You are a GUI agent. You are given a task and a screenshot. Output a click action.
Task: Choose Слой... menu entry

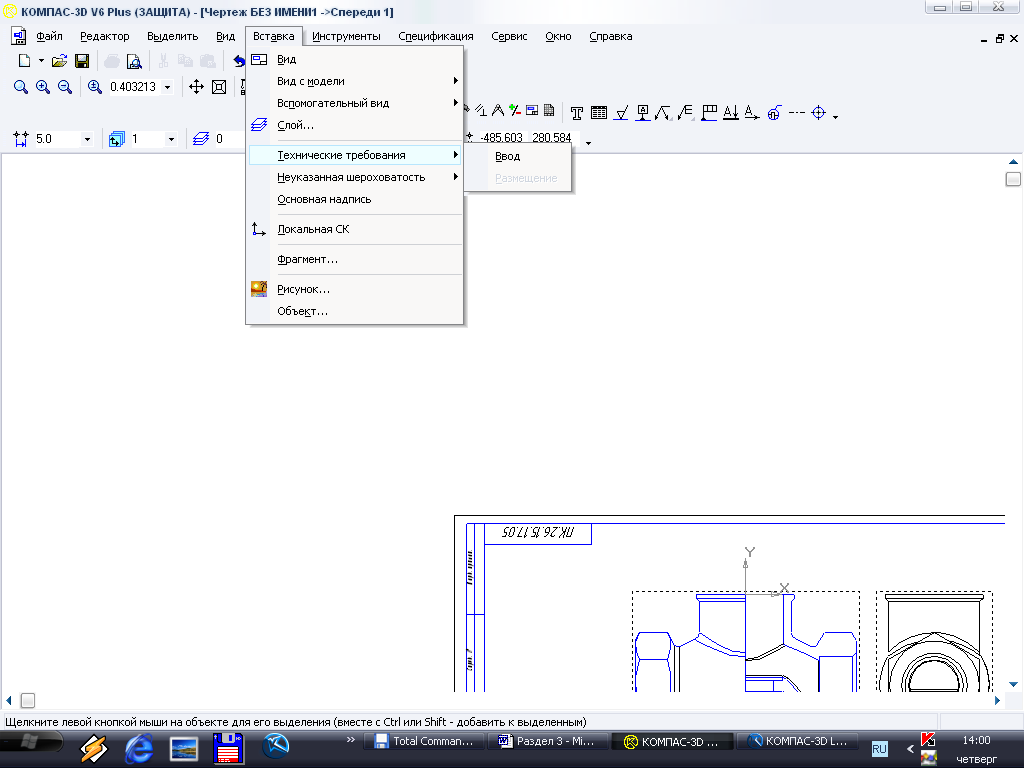(355, 125)
